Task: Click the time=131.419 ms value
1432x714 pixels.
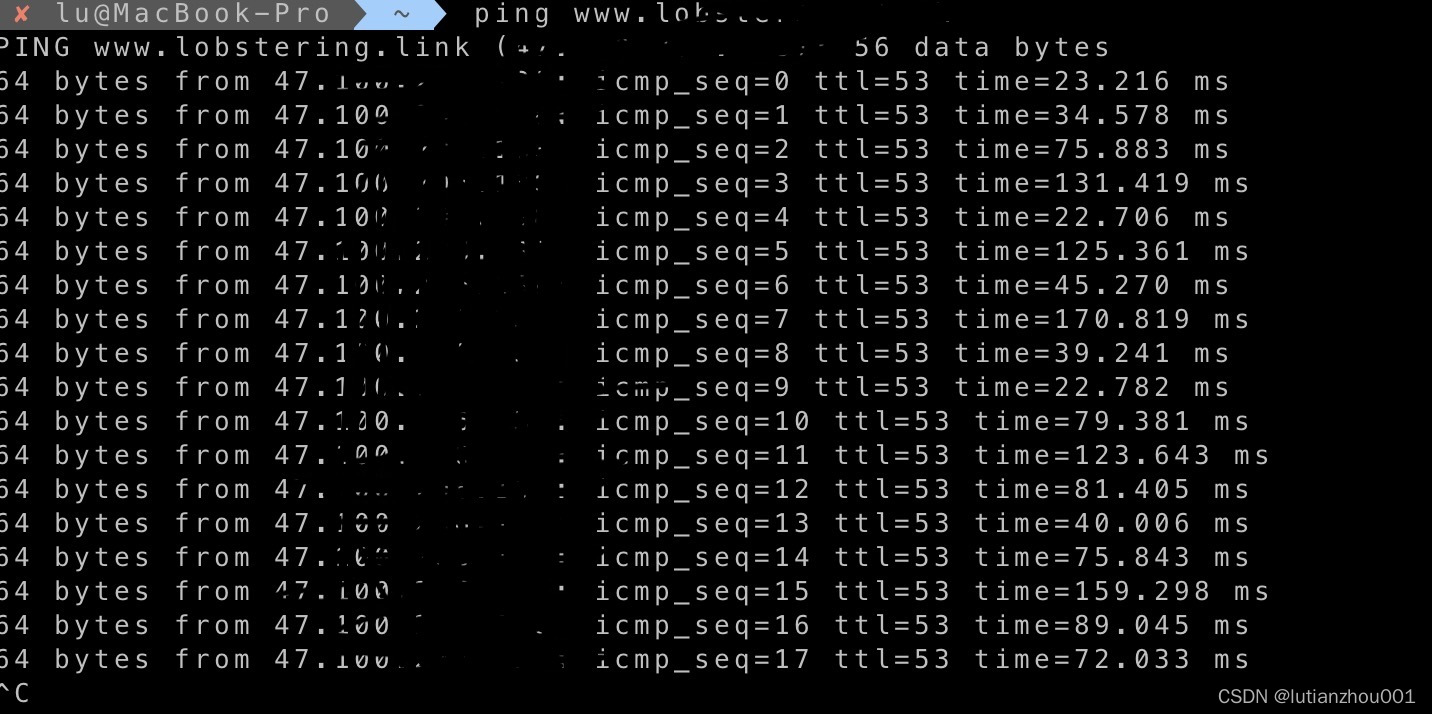Action: (1102, 184)
